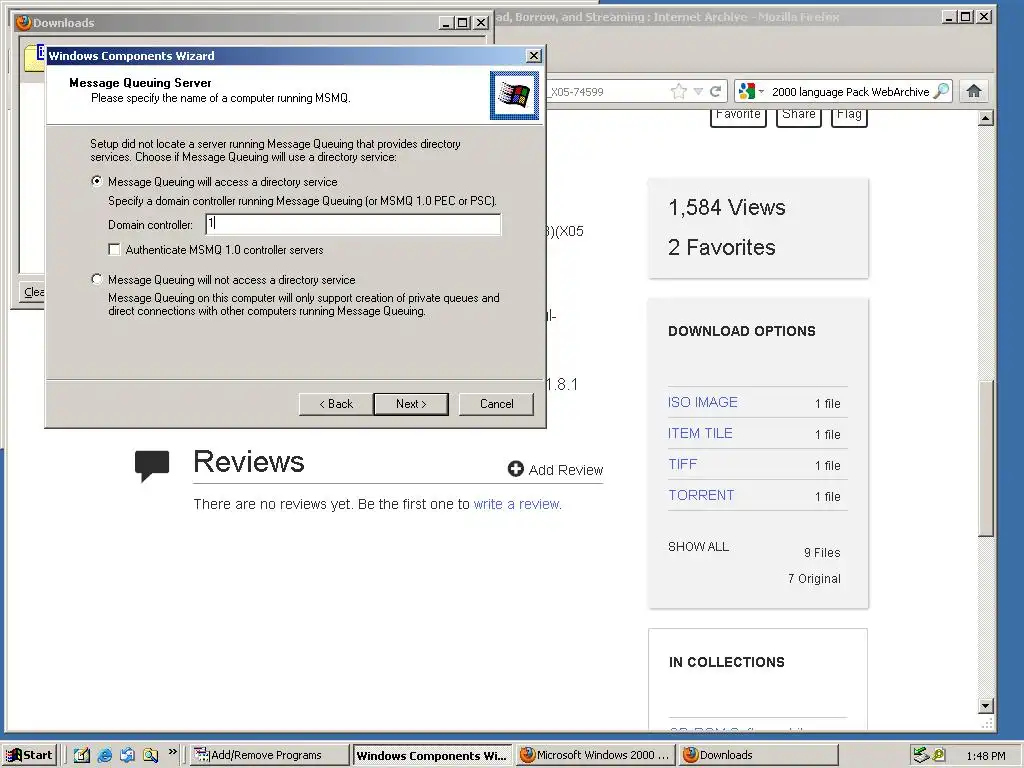Open the ITEM TILE download link
The image size is (1024, 768).
[700, 433]
